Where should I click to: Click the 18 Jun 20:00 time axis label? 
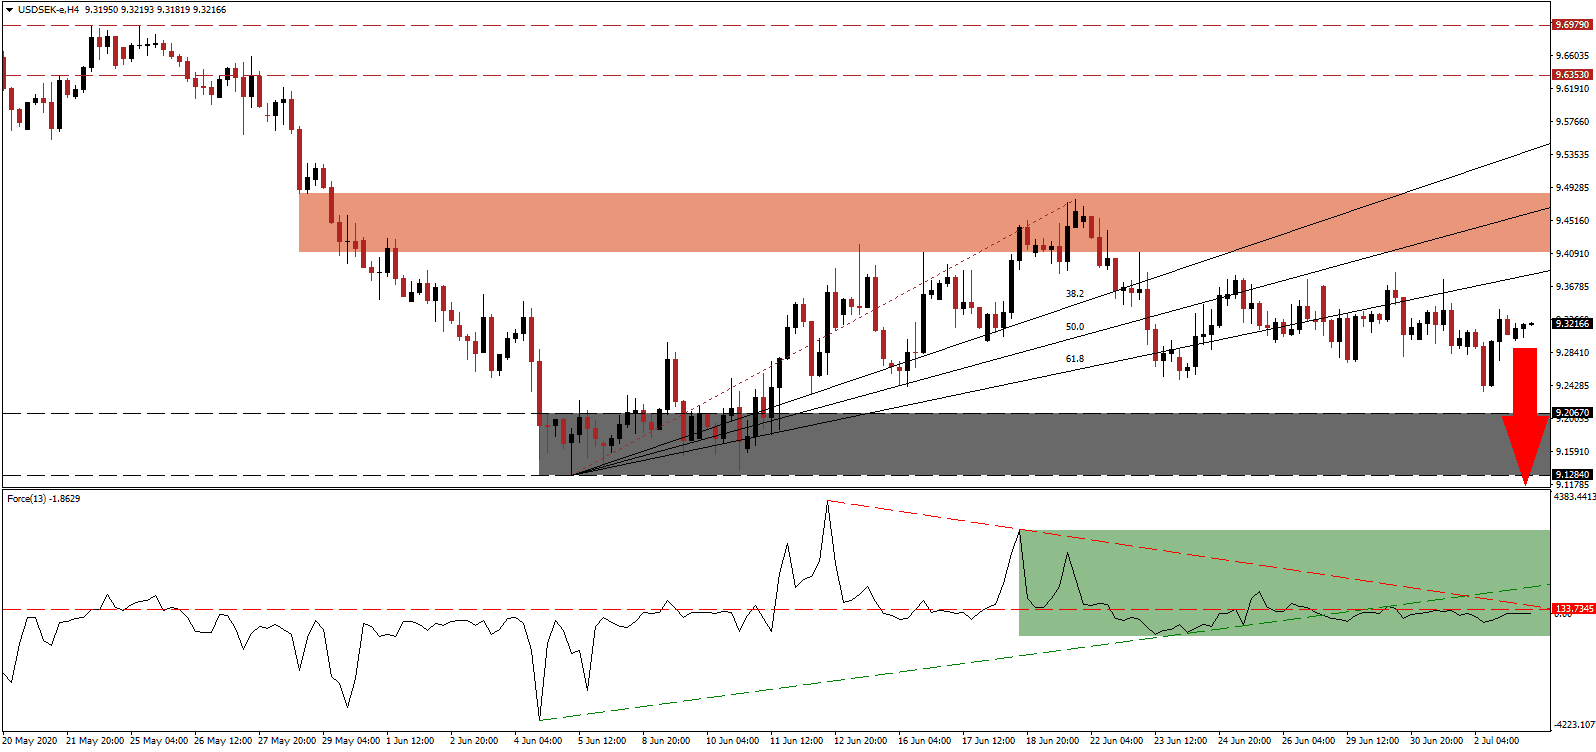click(1052, 741)
